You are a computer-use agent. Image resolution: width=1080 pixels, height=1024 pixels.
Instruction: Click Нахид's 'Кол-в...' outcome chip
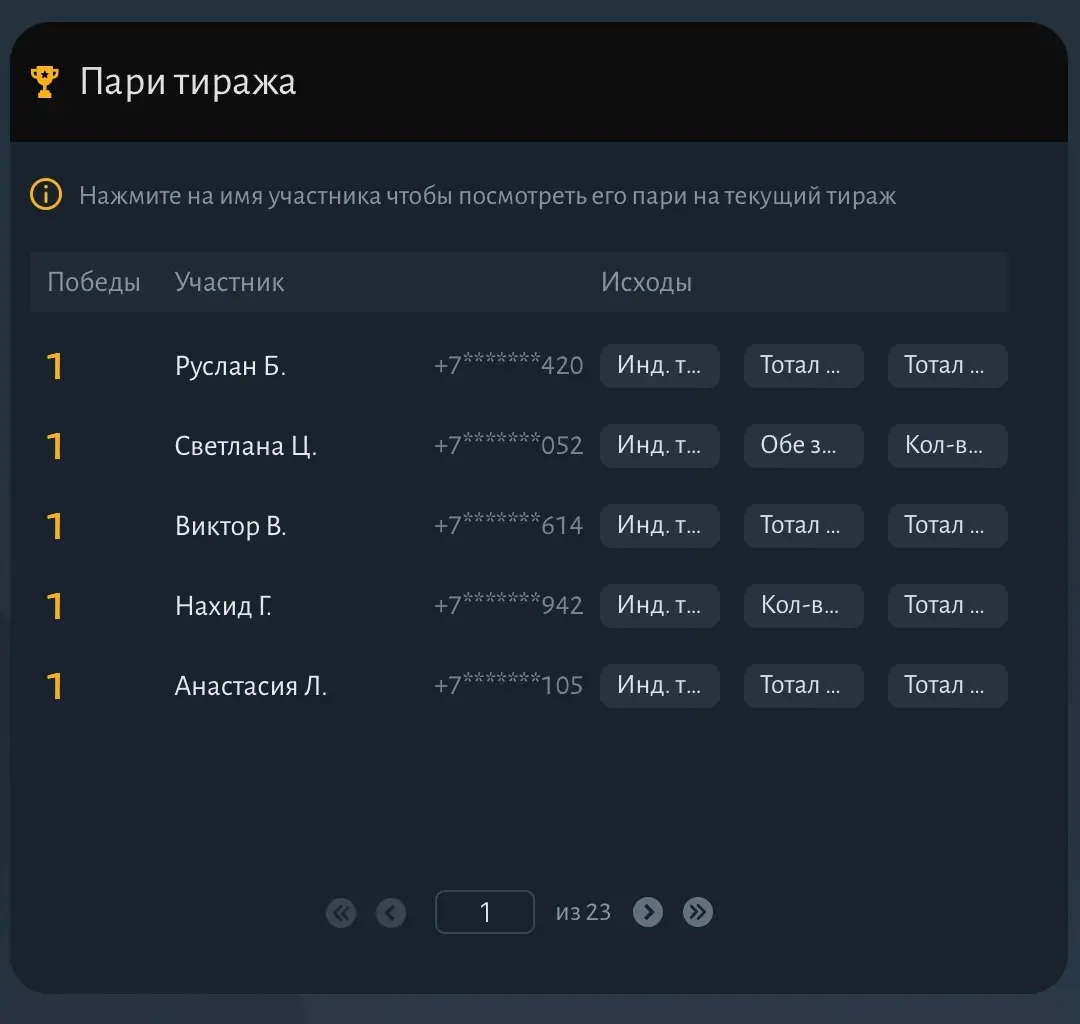(803, 606)
